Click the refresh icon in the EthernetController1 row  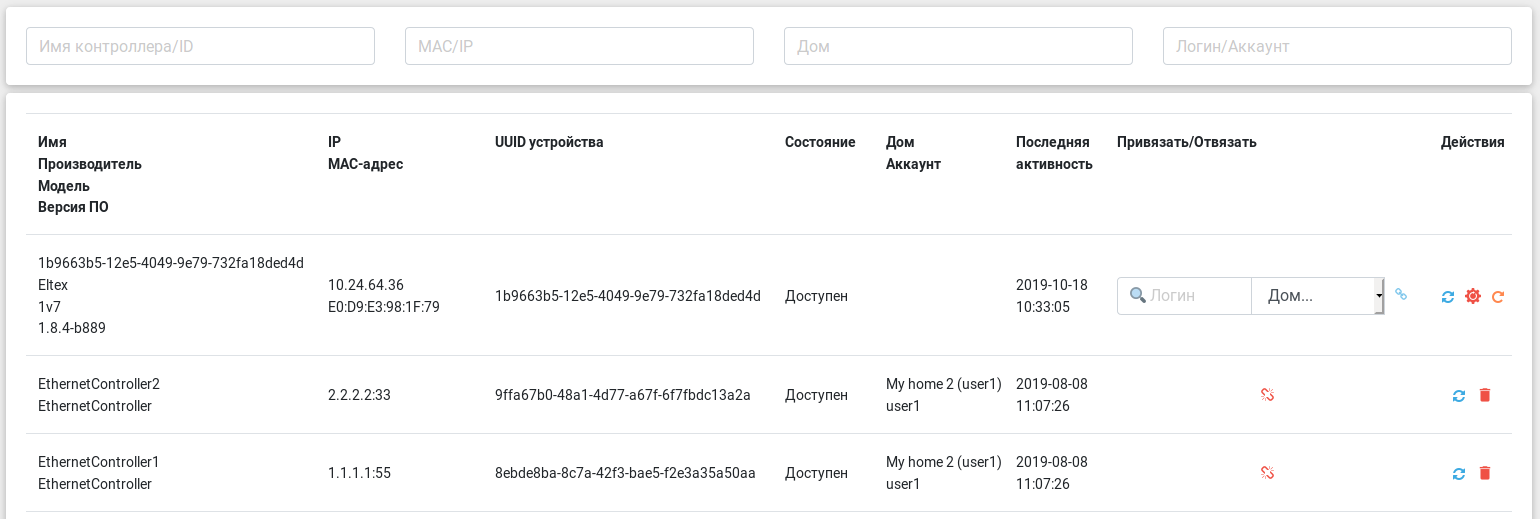[x=1459, y=473]
